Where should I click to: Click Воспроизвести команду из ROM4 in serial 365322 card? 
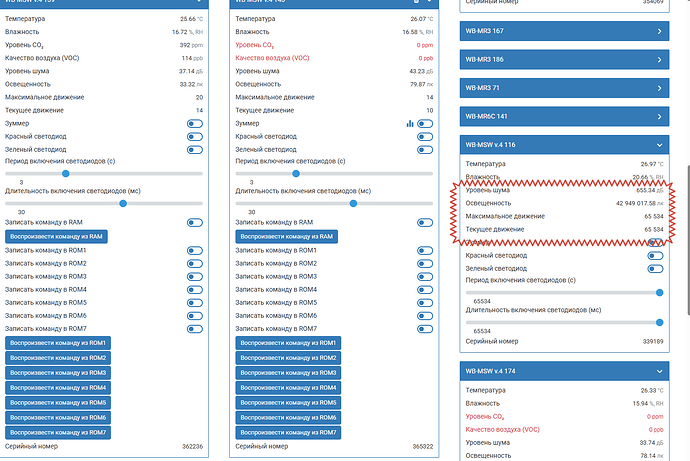point(288,388)
